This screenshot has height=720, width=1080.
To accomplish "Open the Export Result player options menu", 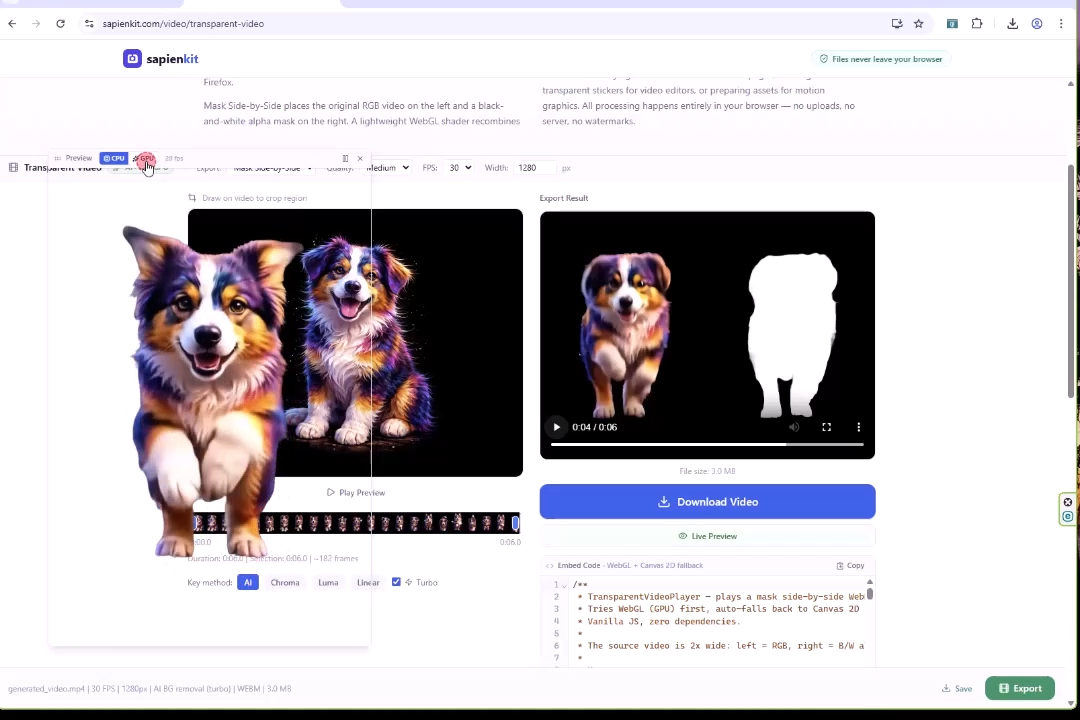I will pos(858,427).
